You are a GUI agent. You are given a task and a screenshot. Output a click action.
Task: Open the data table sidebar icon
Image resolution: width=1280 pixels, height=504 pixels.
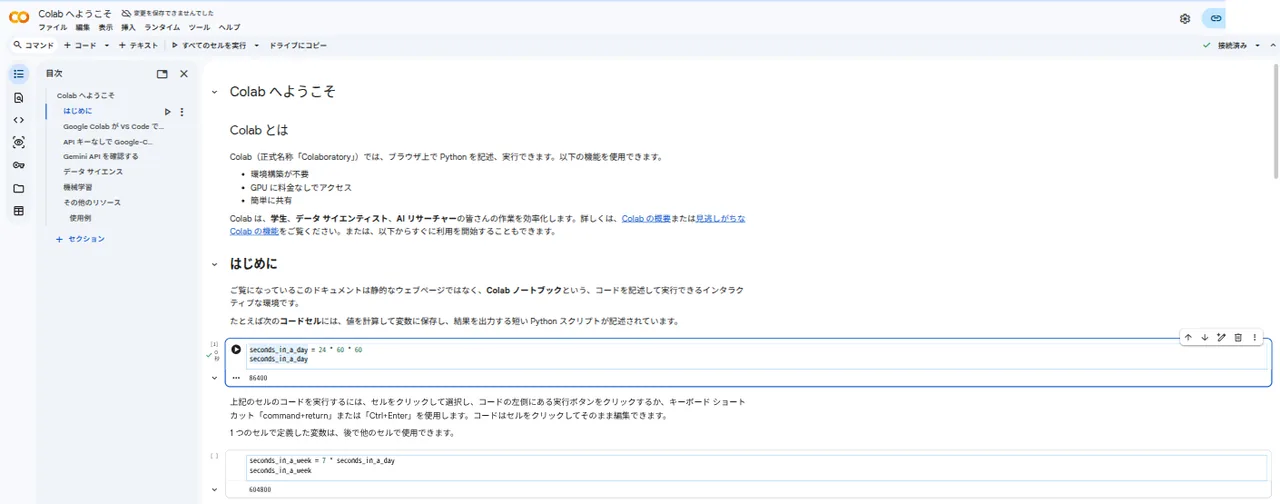[x=18, y=211]
